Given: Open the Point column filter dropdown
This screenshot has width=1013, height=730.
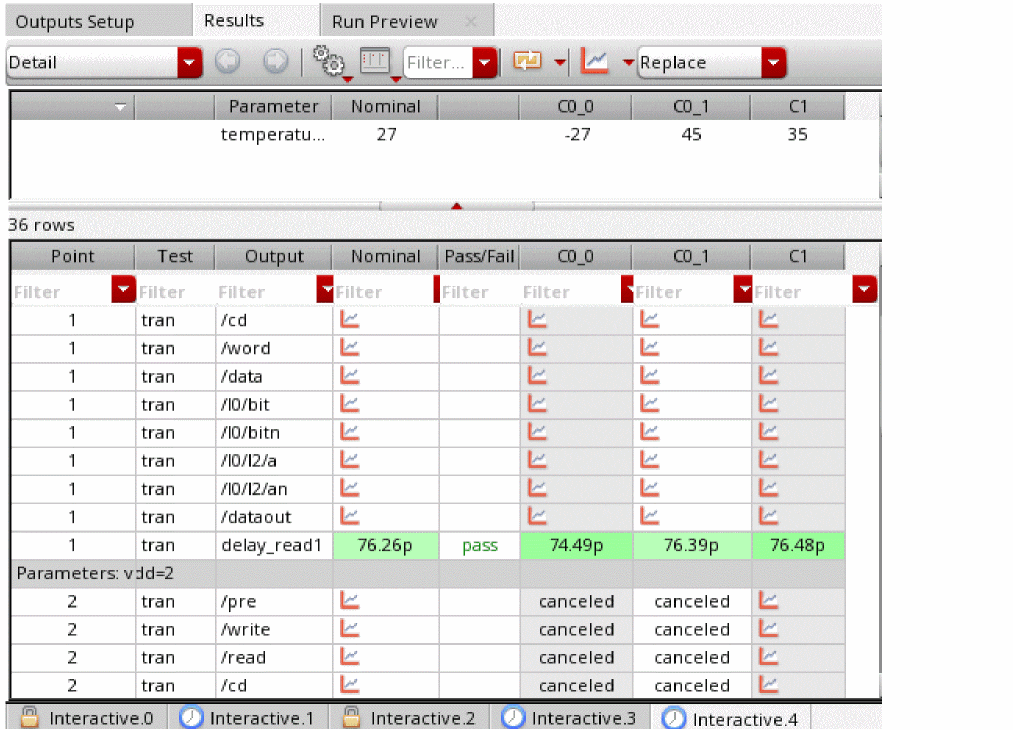Looking at the screenshot, I should 123,292.
